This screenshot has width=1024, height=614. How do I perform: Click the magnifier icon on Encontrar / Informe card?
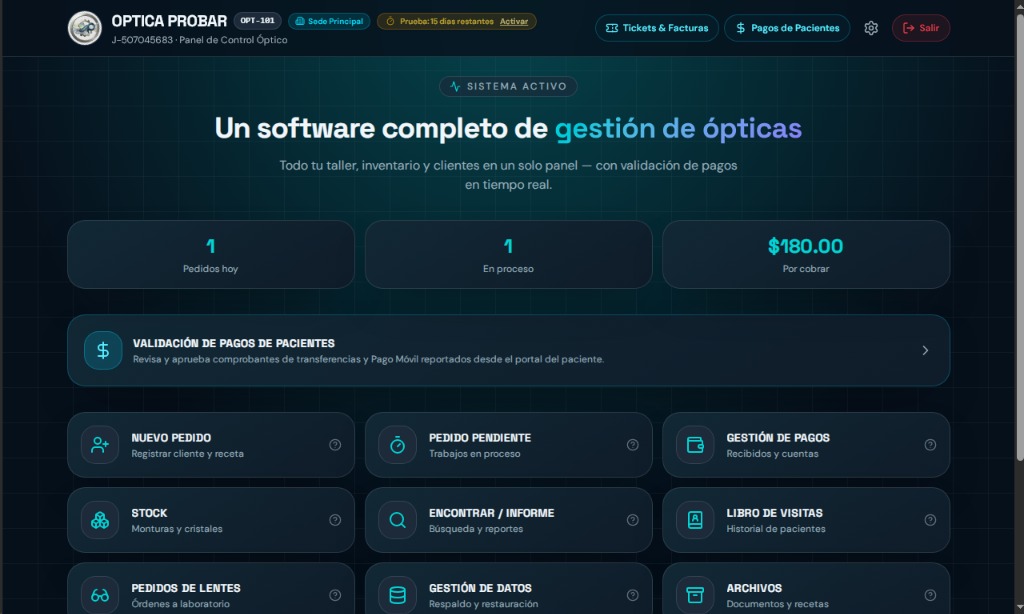397,520
